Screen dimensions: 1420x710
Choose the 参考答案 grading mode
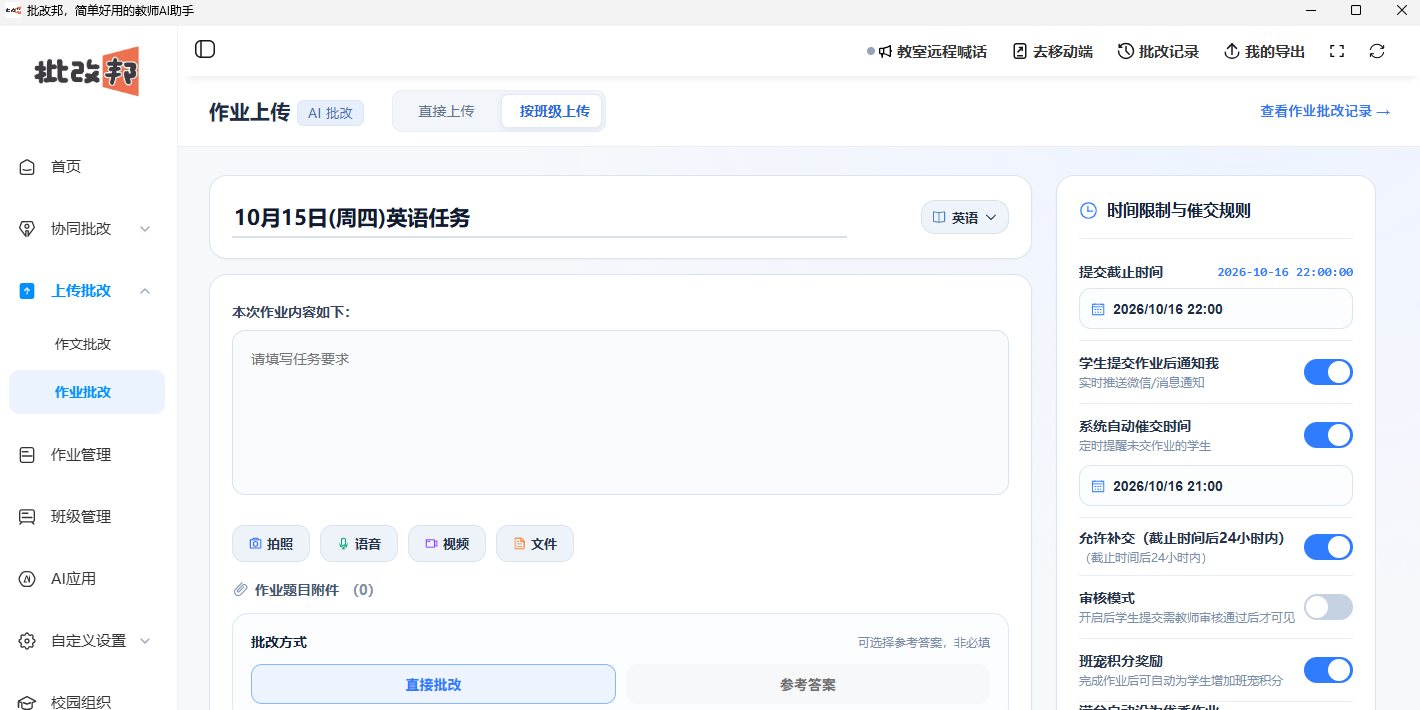(x=808, y=684)
